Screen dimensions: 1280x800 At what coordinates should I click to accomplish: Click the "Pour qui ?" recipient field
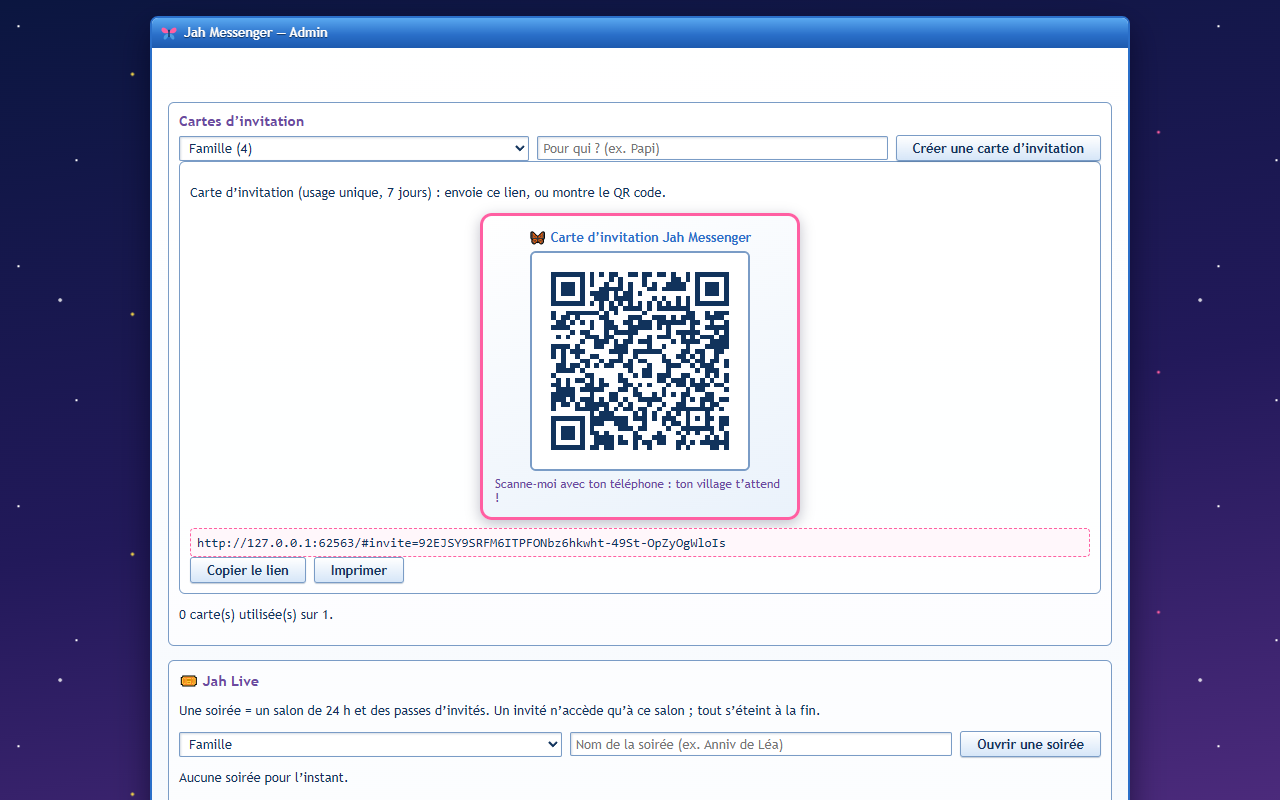712,148
